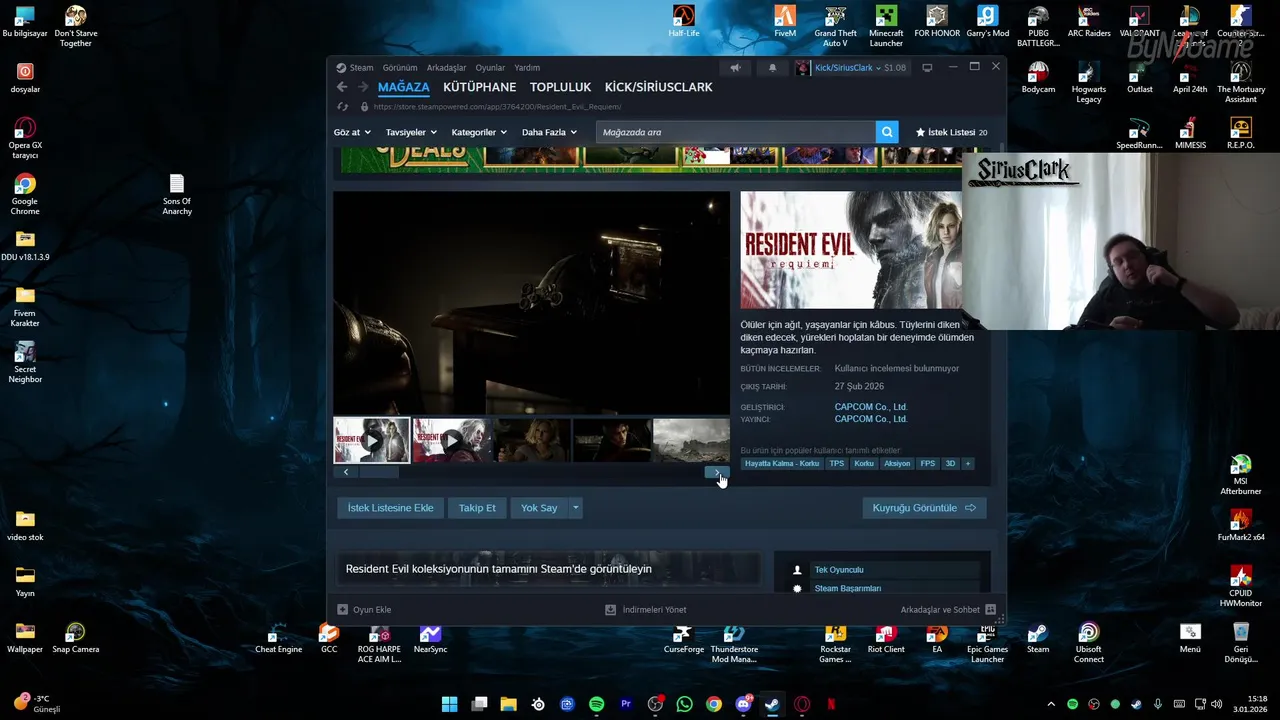1280x720 pixels.
Task: Open Half-Life desktop shortcut
Action: tap(684, 21)
